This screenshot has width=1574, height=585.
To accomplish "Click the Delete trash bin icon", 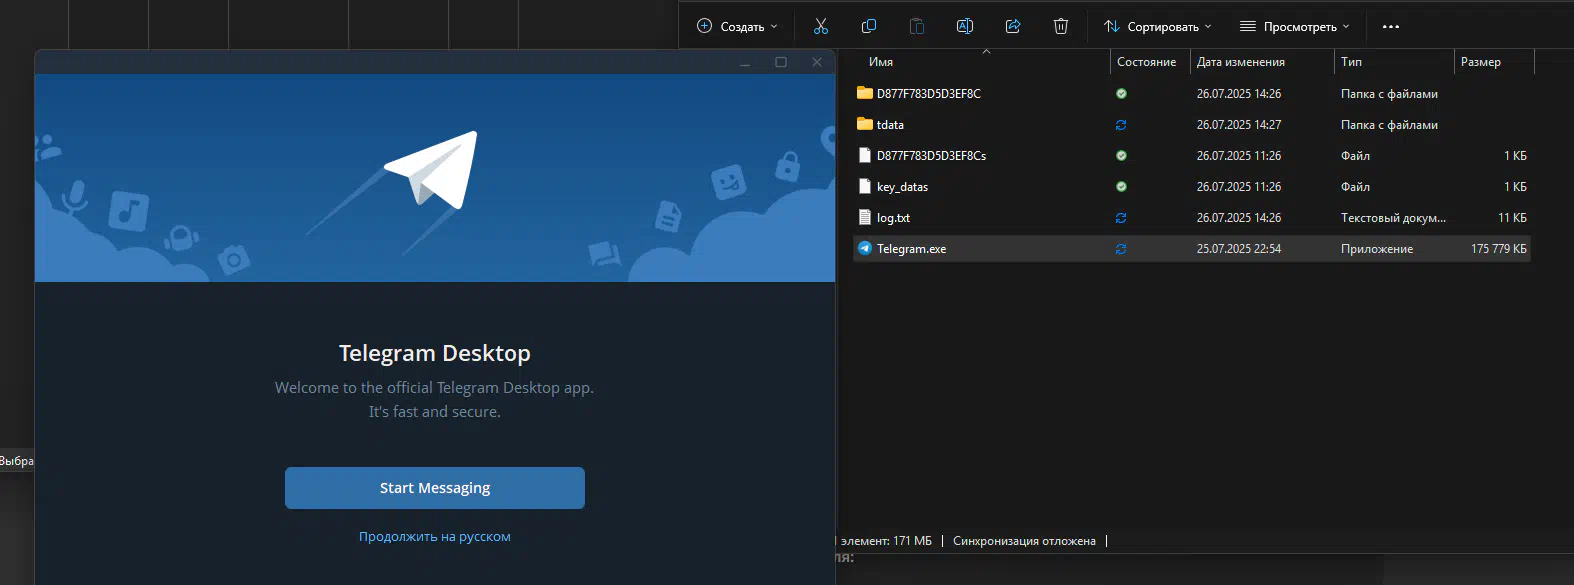I will tap(1061, 27).
